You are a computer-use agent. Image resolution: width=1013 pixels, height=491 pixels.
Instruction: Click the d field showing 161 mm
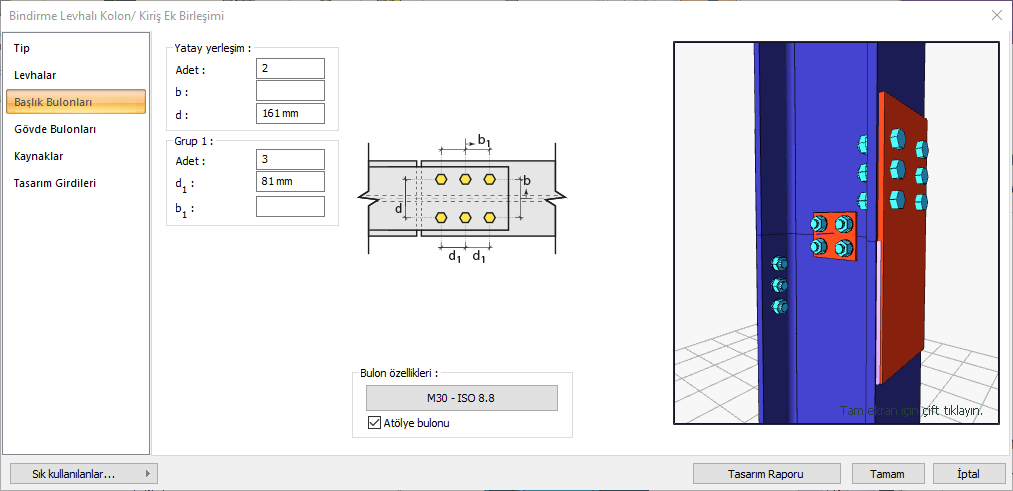tap(290, 113)
